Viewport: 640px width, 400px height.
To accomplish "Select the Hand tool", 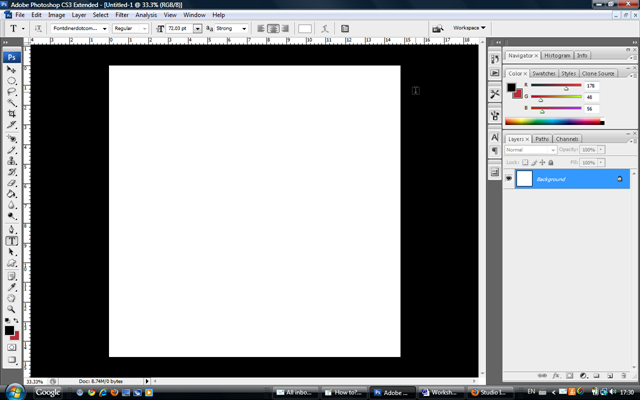I will [11, 298].
